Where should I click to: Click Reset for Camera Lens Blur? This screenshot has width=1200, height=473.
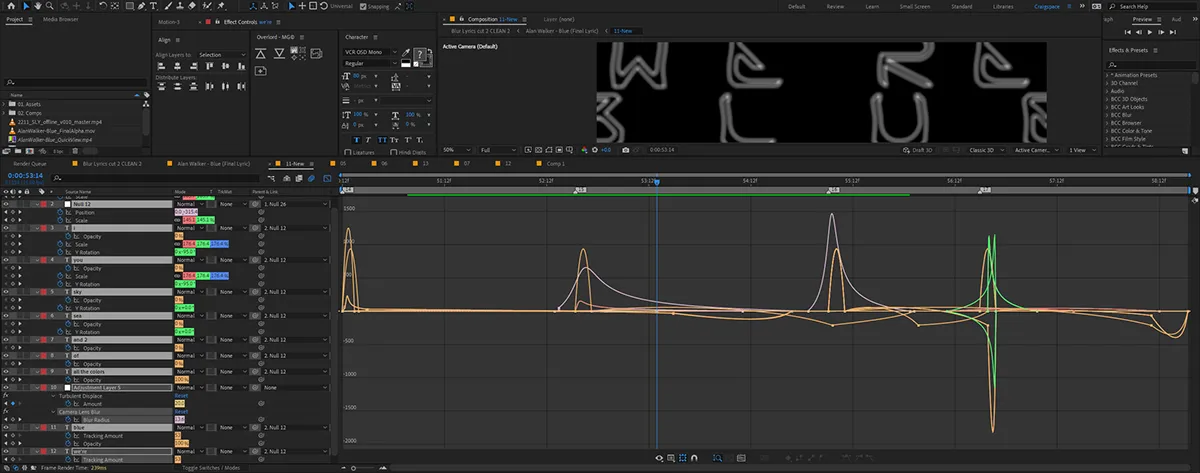[x=181, y=411]
